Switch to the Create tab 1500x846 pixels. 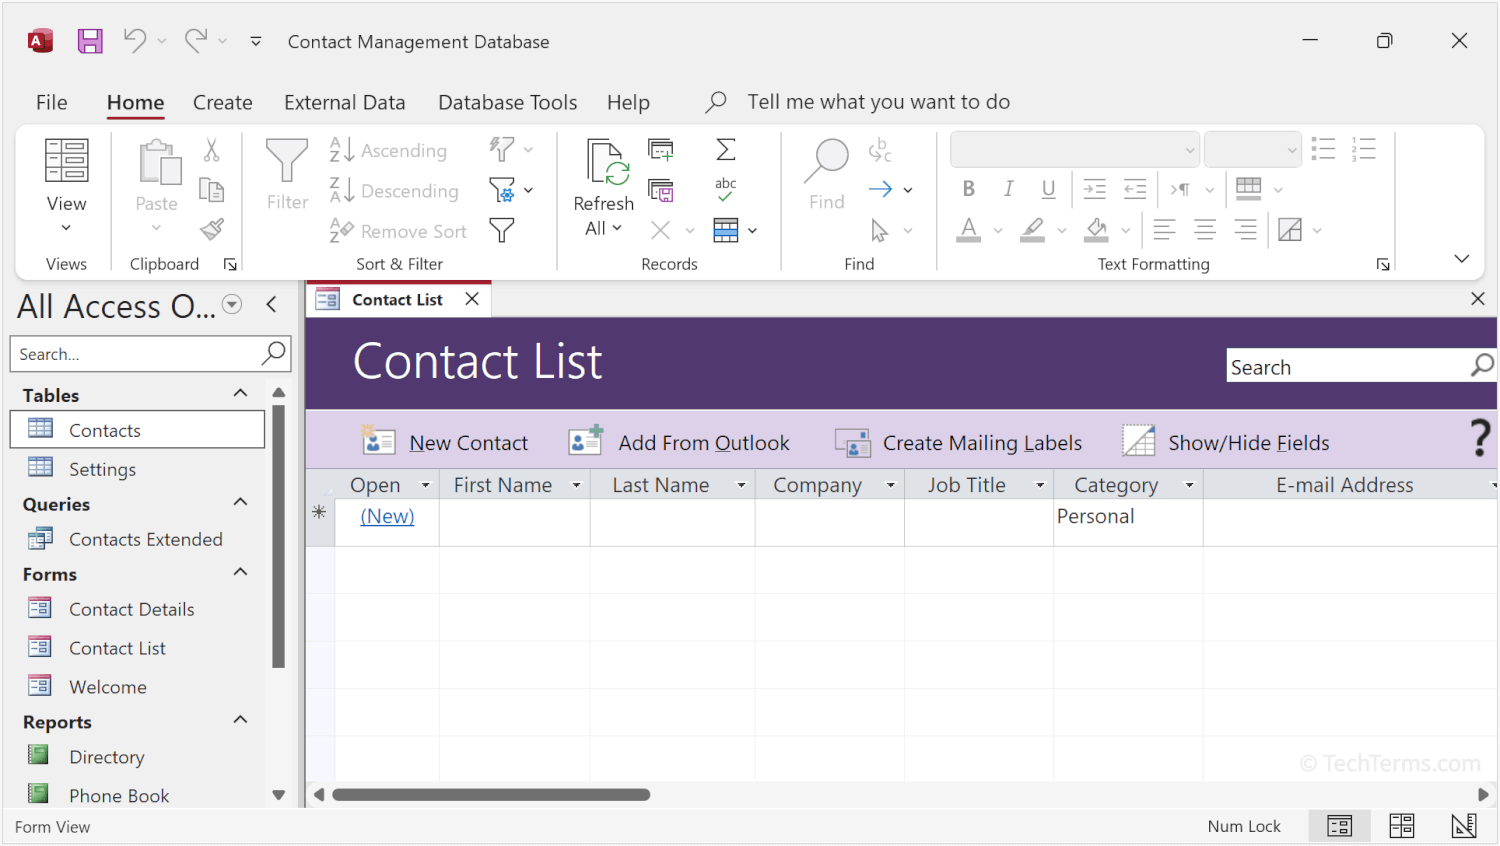[x=223, y=102]
